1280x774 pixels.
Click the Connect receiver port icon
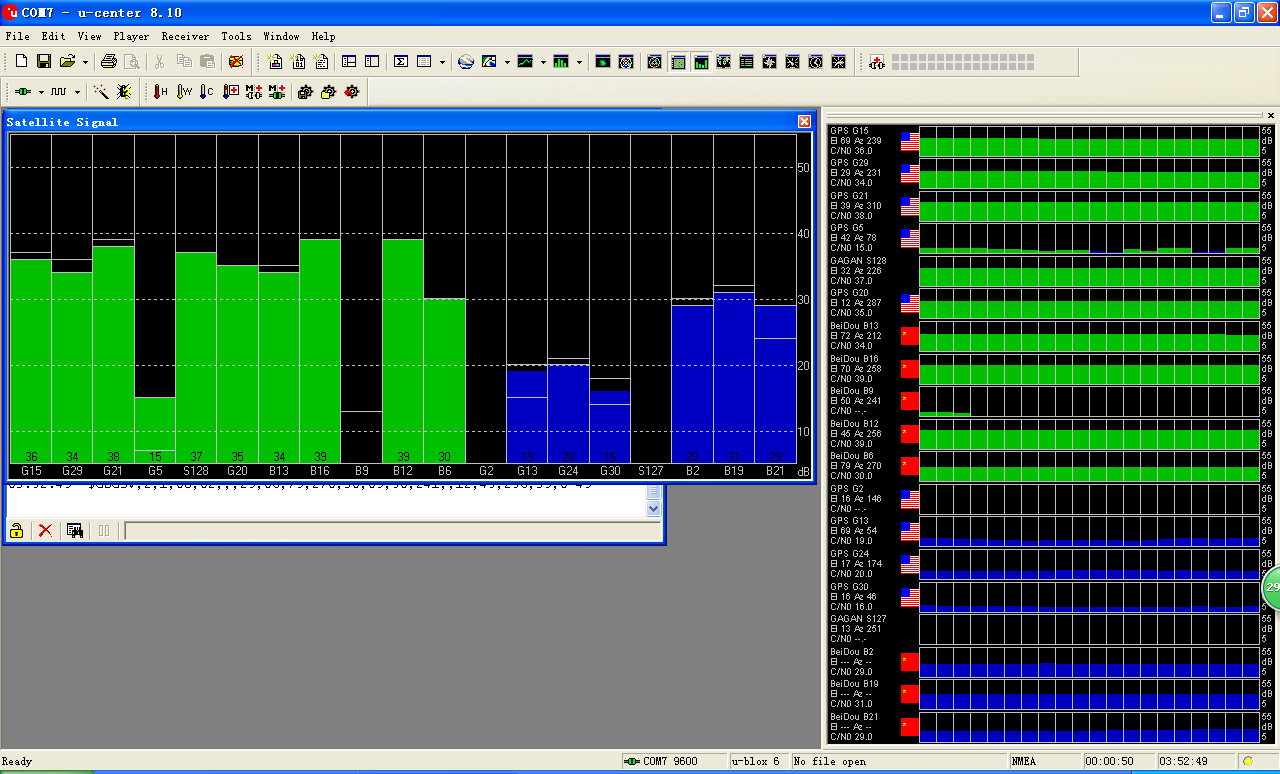tap(22, 92)
